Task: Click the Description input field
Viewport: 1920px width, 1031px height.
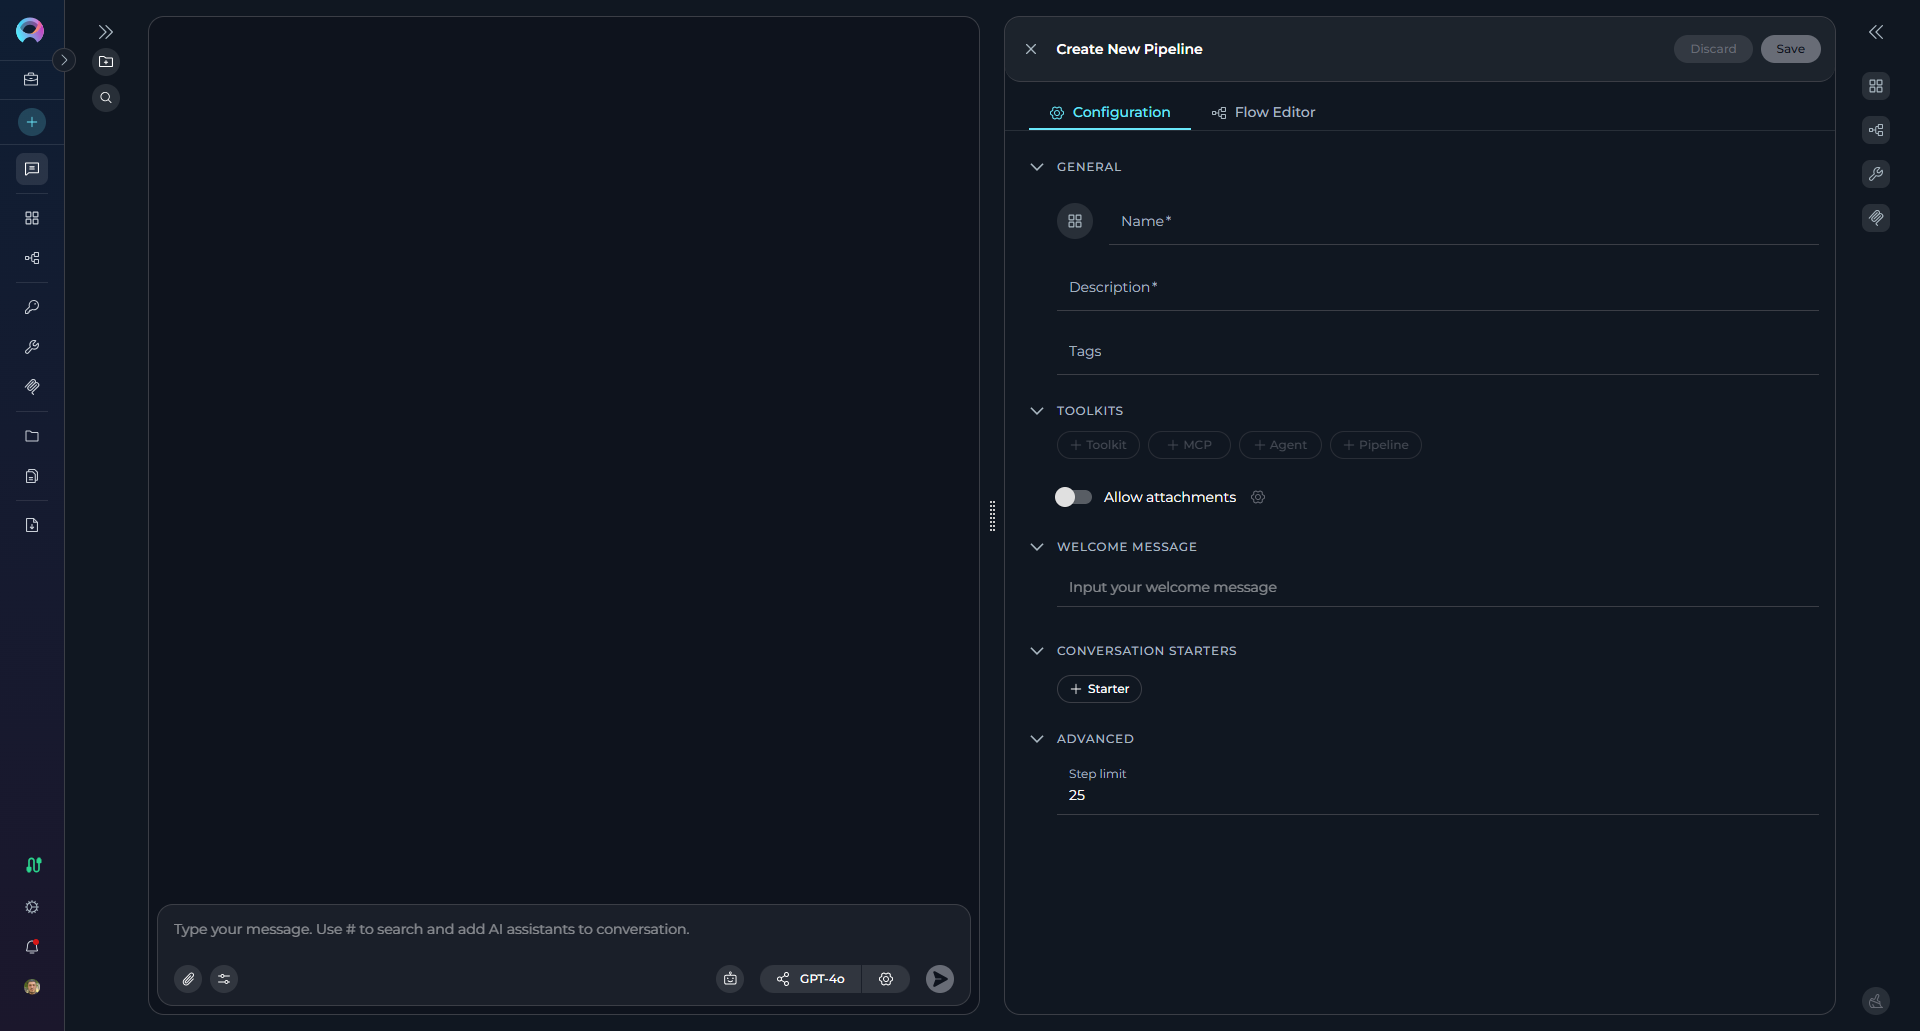Action: coord(1437,288)
